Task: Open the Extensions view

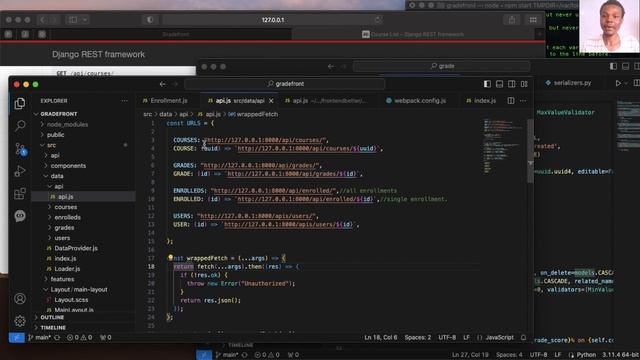Action: [20, 193]
